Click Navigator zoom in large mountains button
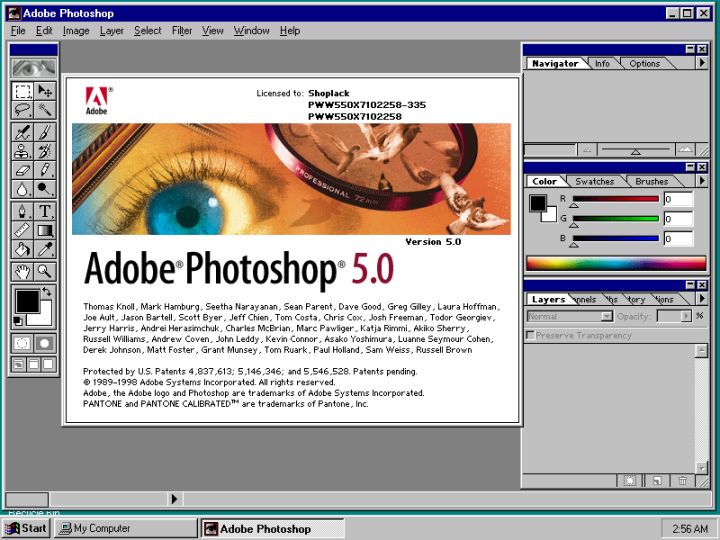The image size is (720, 540). (x=685, y=150)
